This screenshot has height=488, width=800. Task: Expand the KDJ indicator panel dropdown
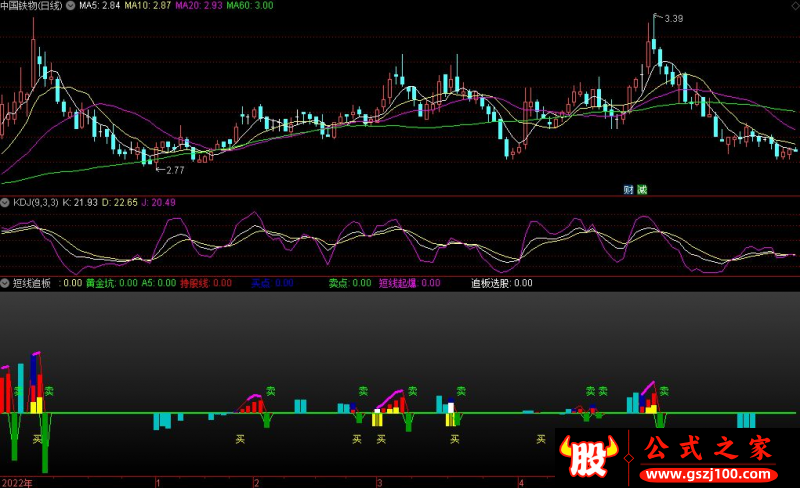pos(6,203)
